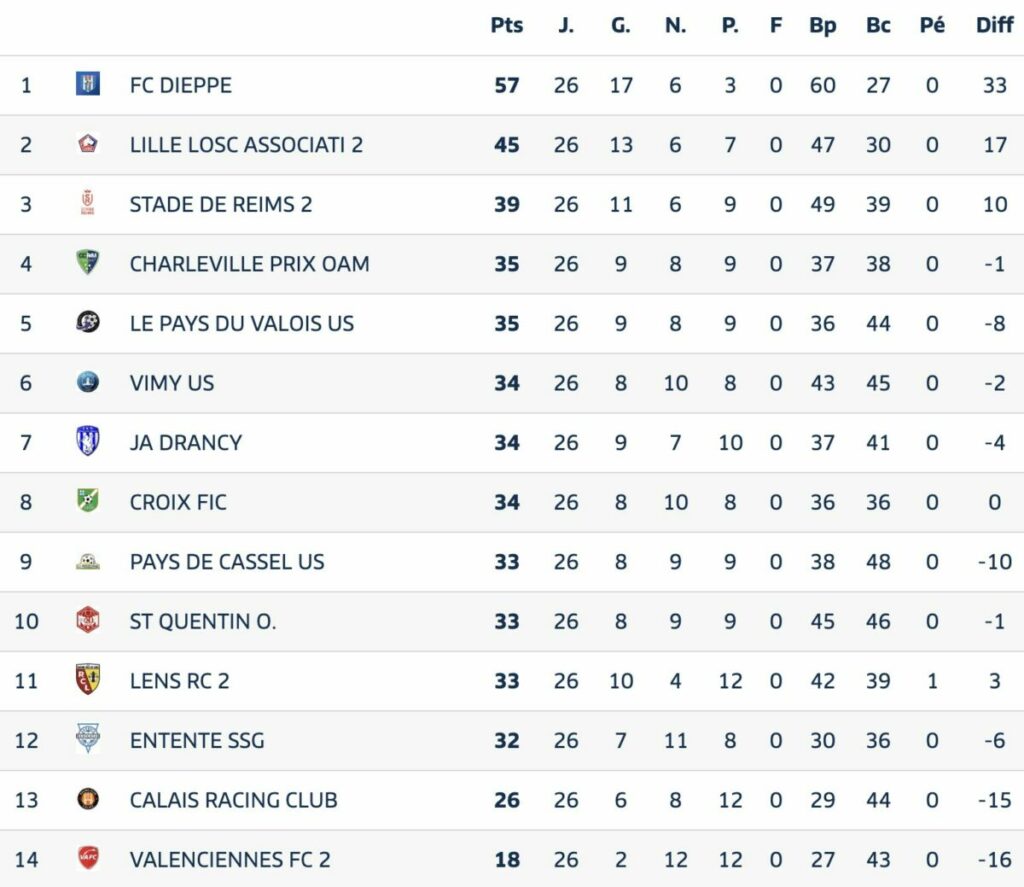Click the Lens RC 2 crest
Image resolution: width=1024 pixels, height=887 pixels.
click(x=88, y=680)
